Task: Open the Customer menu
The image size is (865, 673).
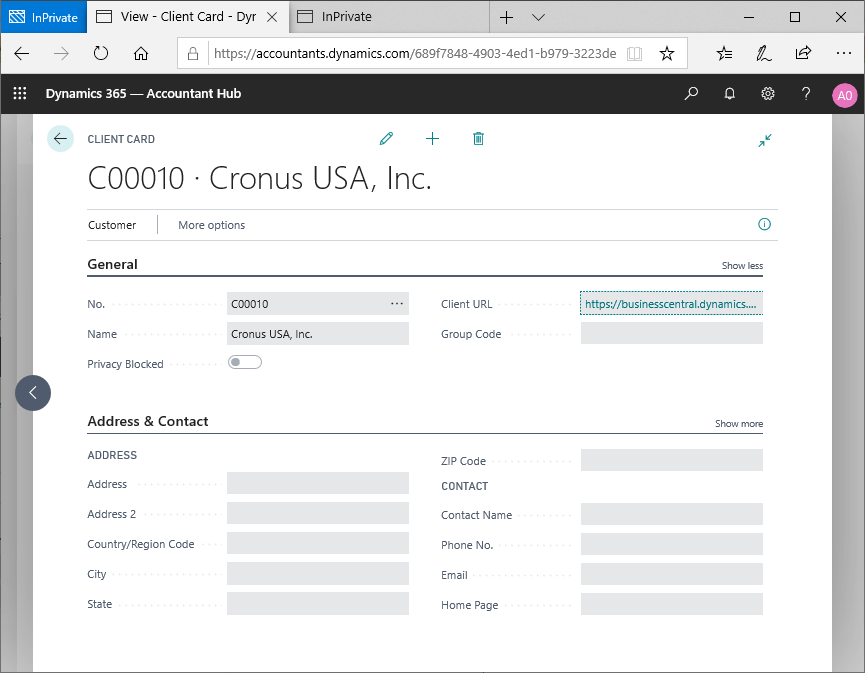Action: [112, 225]
